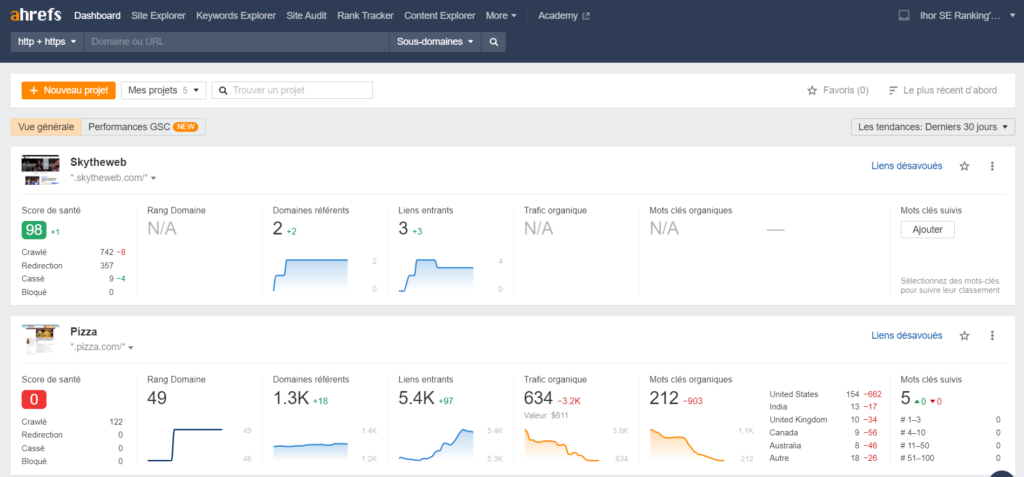This screenshot has height=477, width=1024.
Task: Click Pizza Domaines référents 1.3K value
Action: pos(291,398)
